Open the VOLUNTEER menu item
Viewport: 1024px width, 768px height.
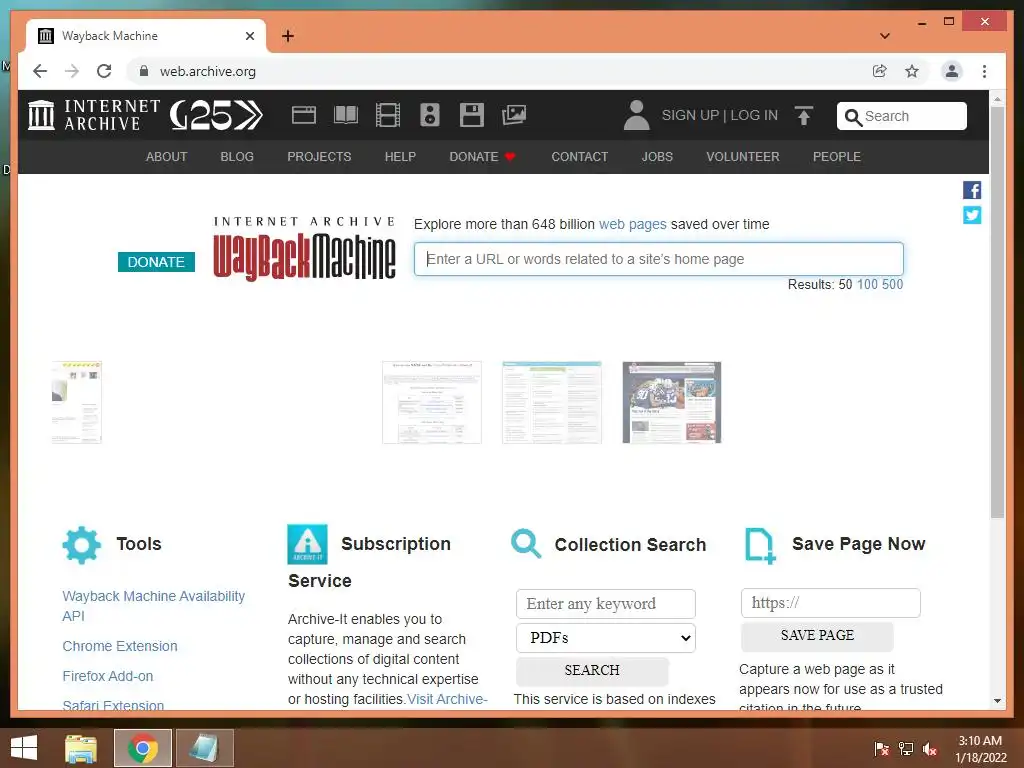click(x=743, y=157)
